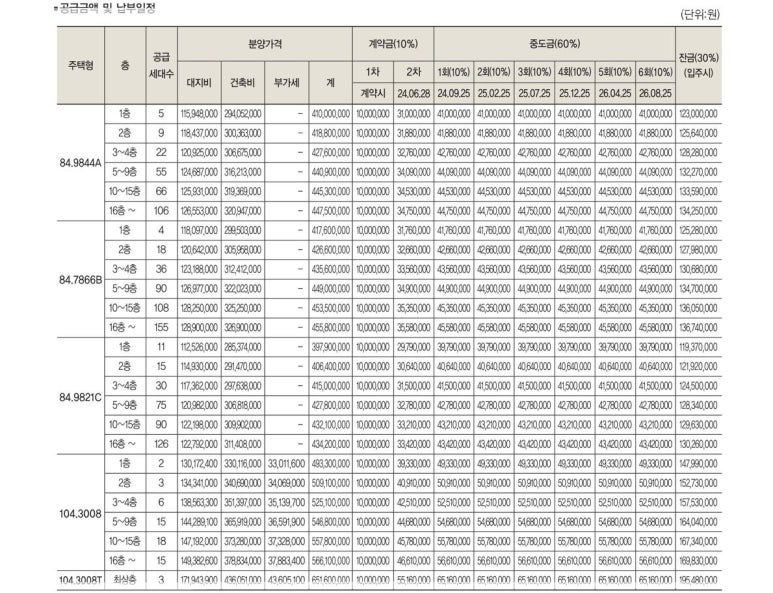Click total price 434,200,000

pyautogui.click(x=331, y=444)
